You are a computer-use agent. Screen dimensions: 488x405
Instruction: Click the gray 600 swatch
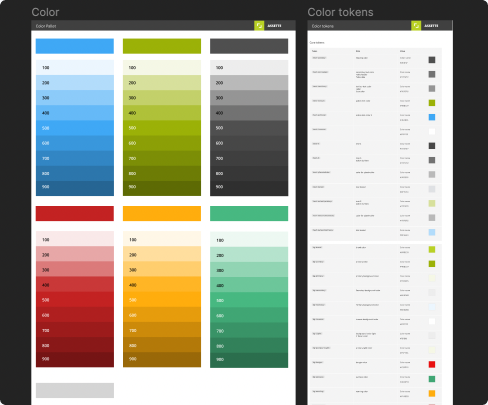(x=249, y=143)
